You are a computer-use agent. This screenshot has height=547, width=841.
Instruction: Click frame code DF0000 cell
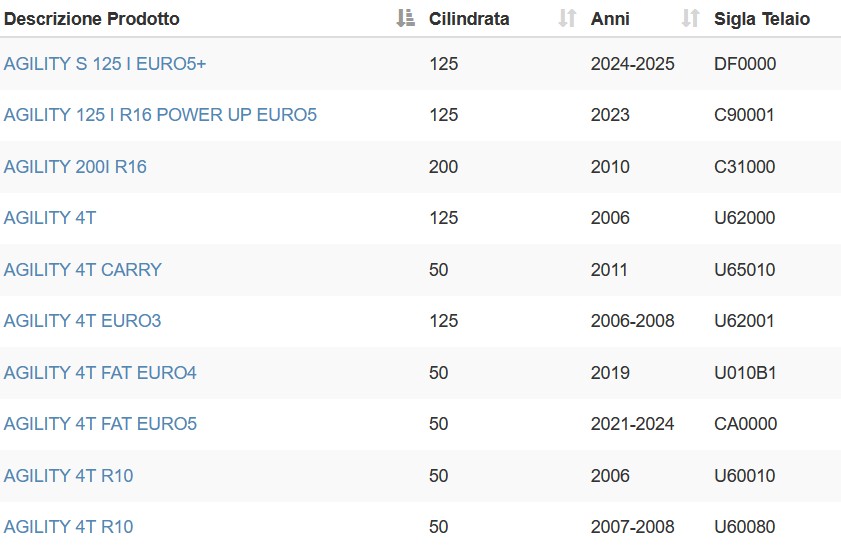coord(745,64)
